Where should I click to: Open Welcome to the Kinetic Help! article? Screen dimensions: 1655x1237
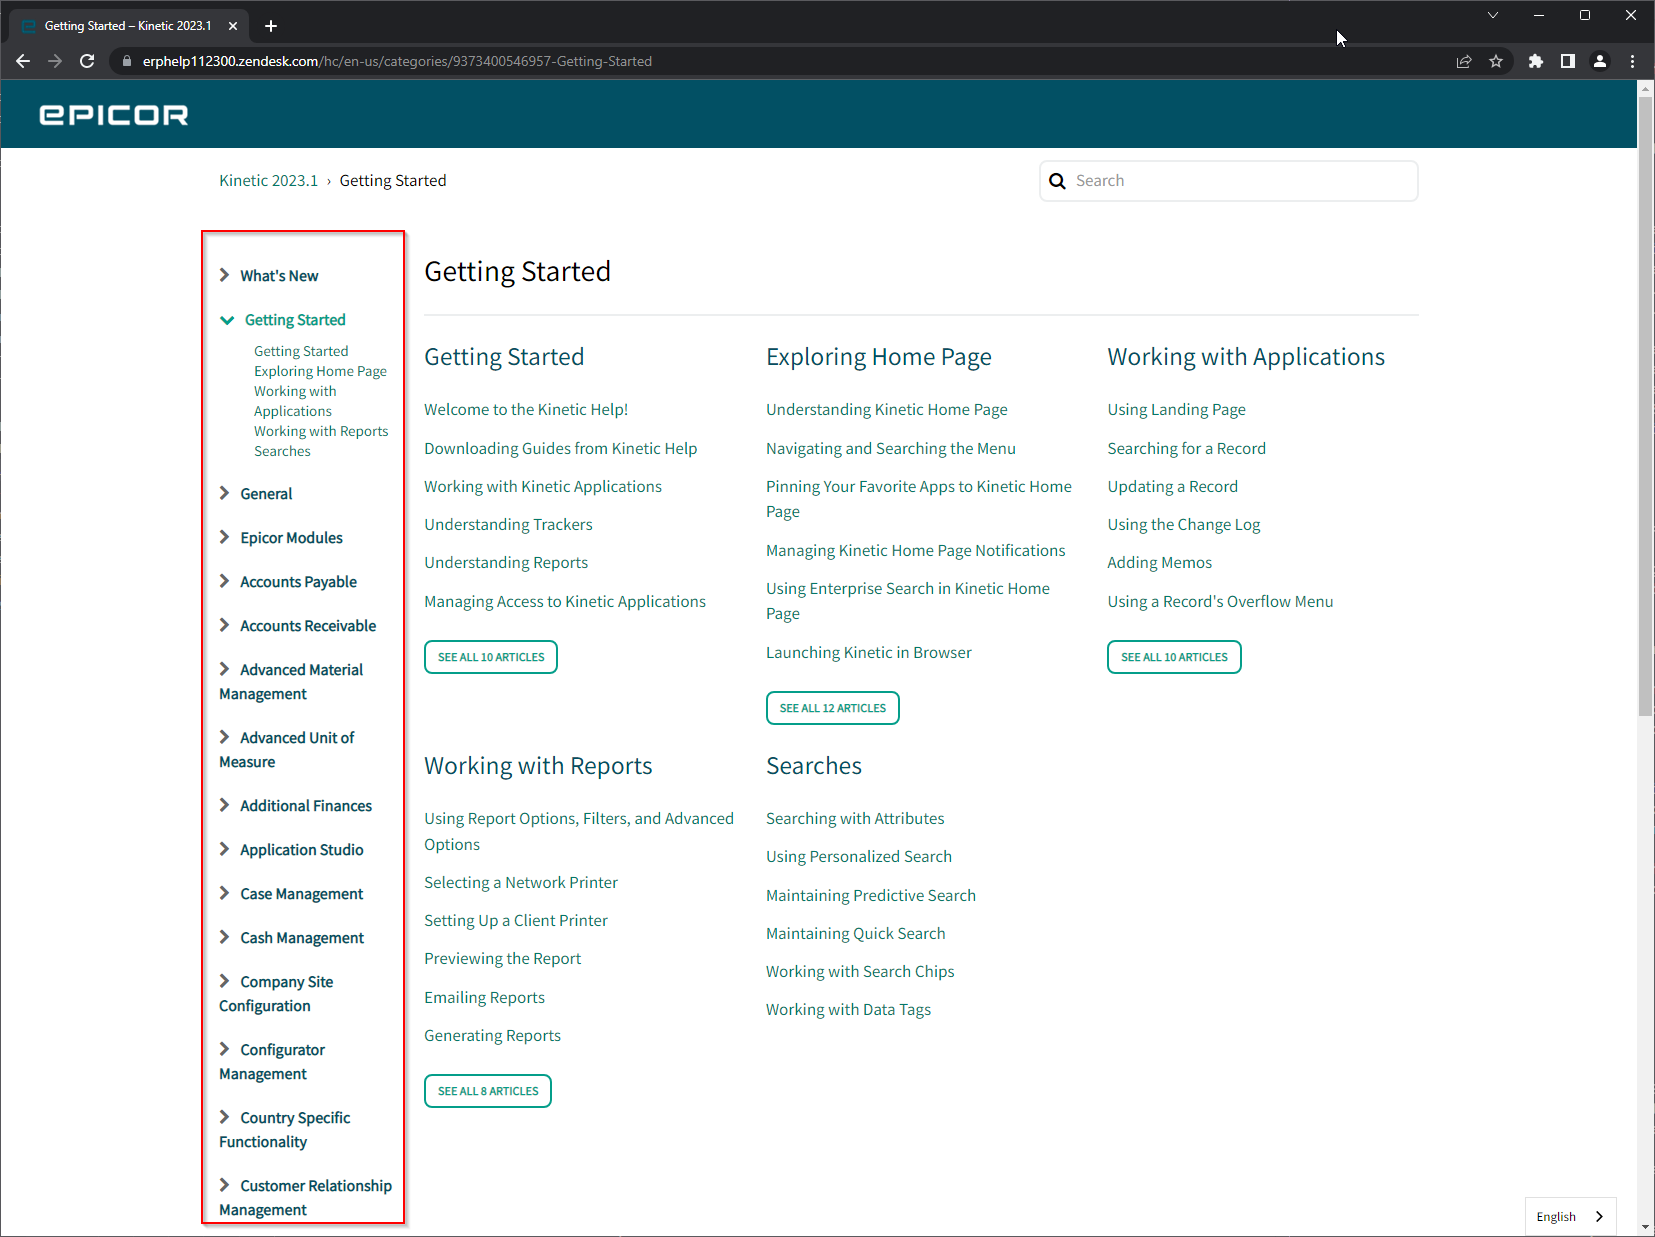point(526,410)
